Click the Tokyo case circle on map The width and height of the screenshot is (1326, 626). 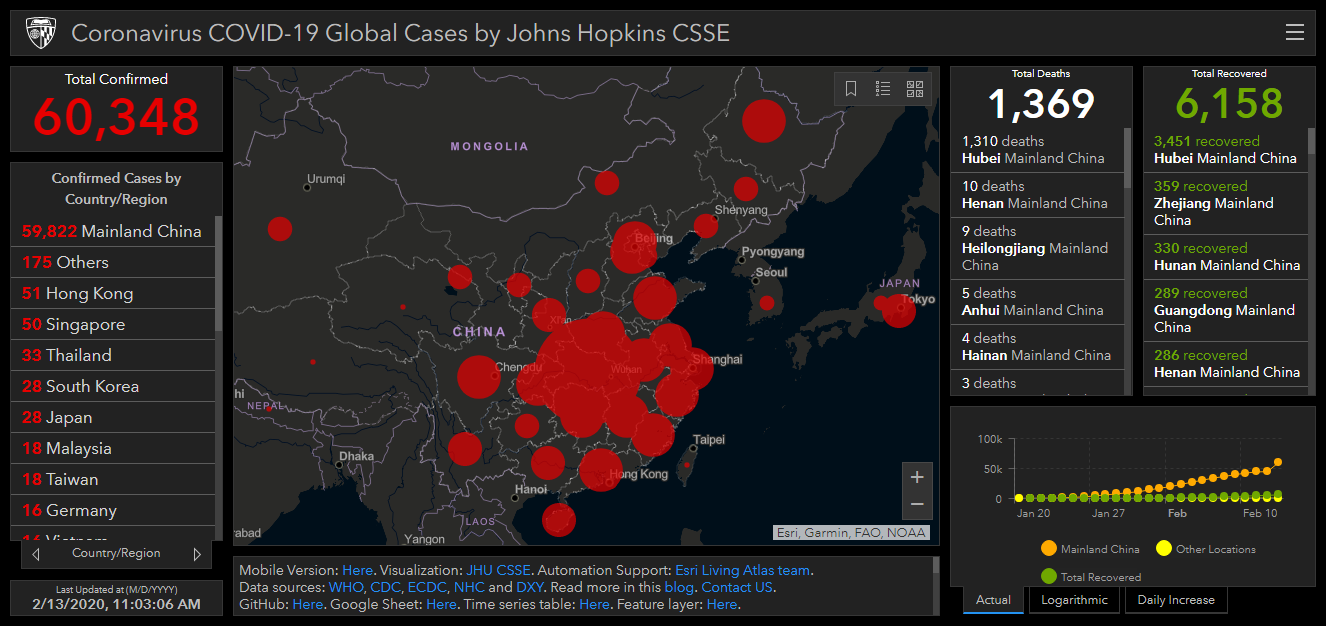pyautogui.click(x=899, y=311)
